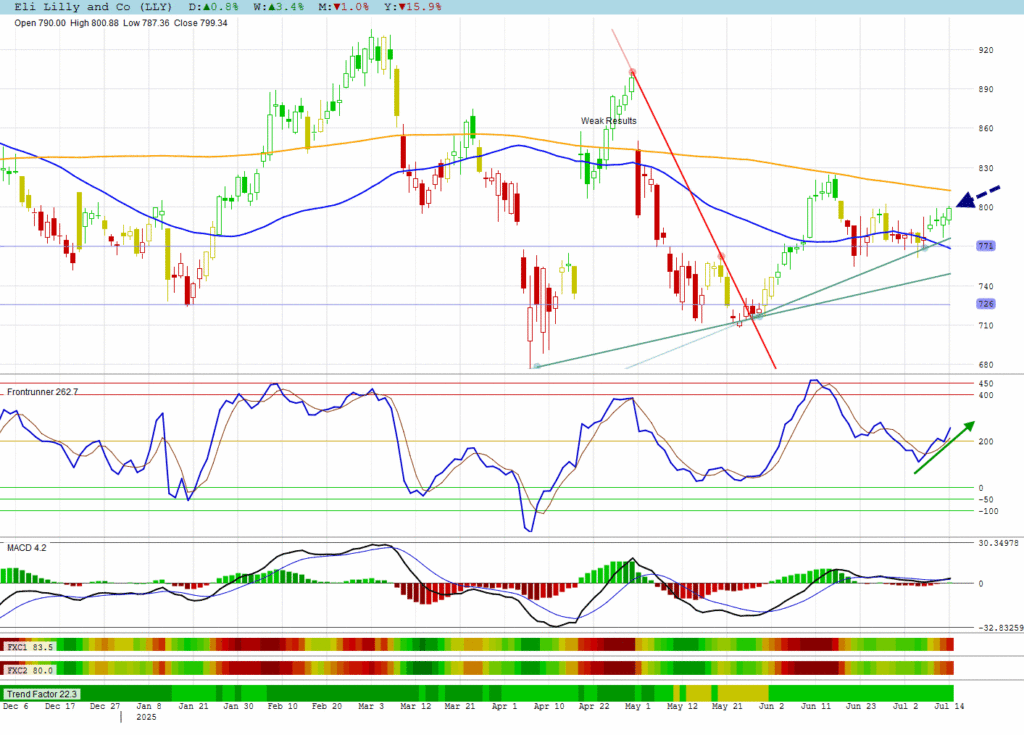Click the -100 Frontrunner axis label
The image size is (1024, 735).
coord(988,512)
